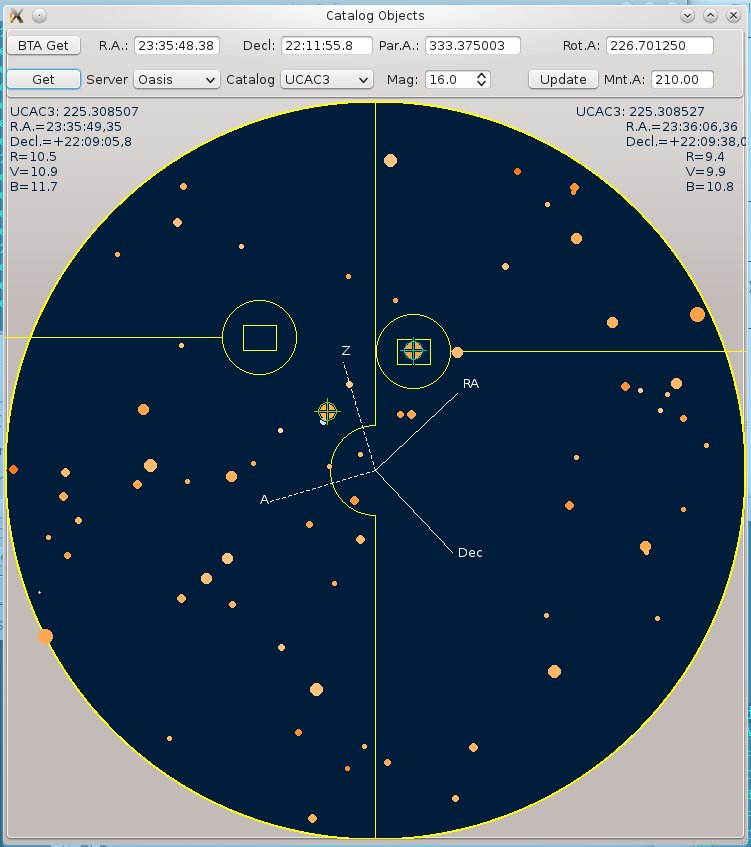Open the Catalog dropdown showing UCAC3

326,79
